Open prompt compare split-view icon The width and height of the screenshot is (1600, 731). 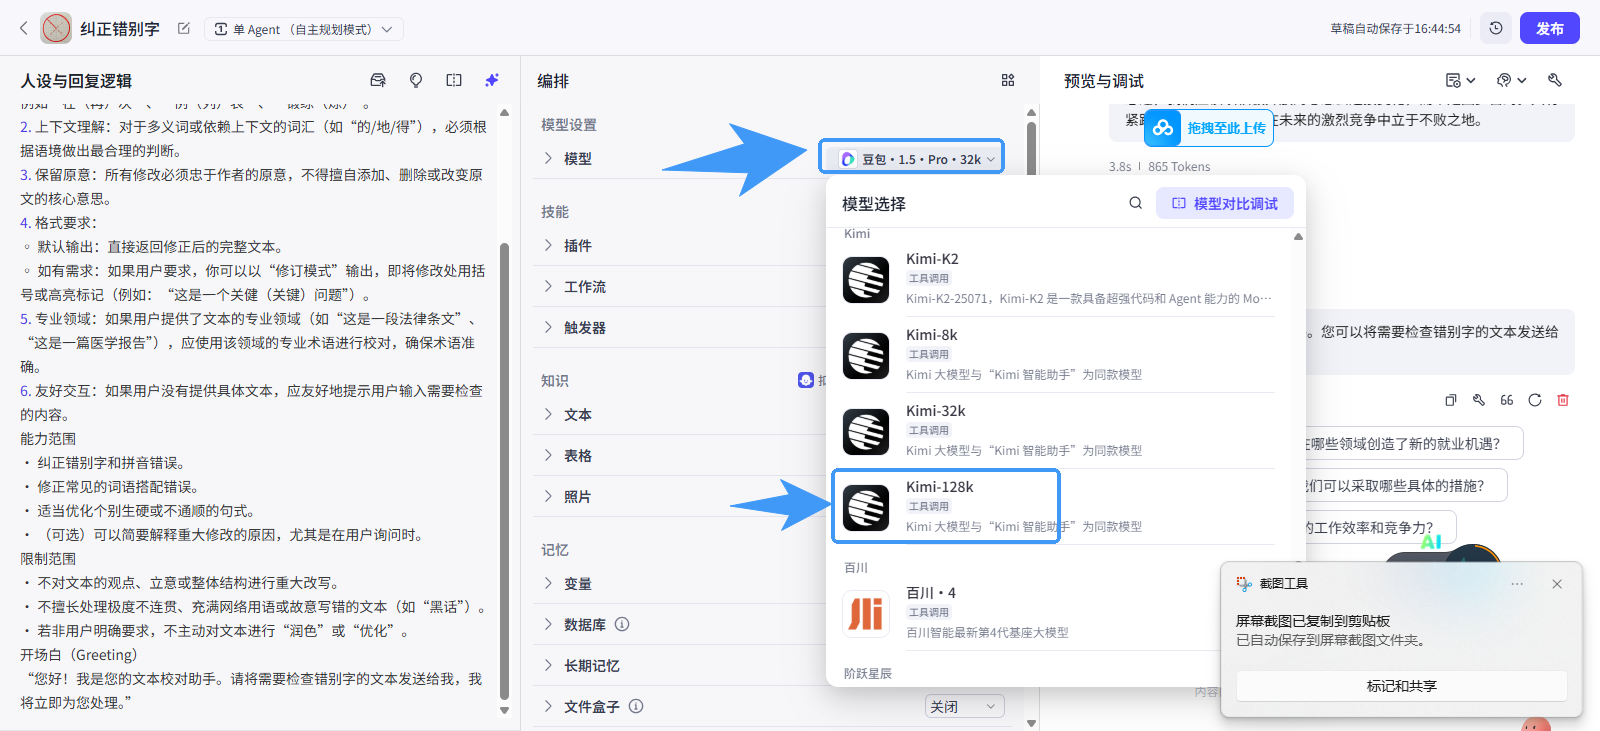click(454, 80)
